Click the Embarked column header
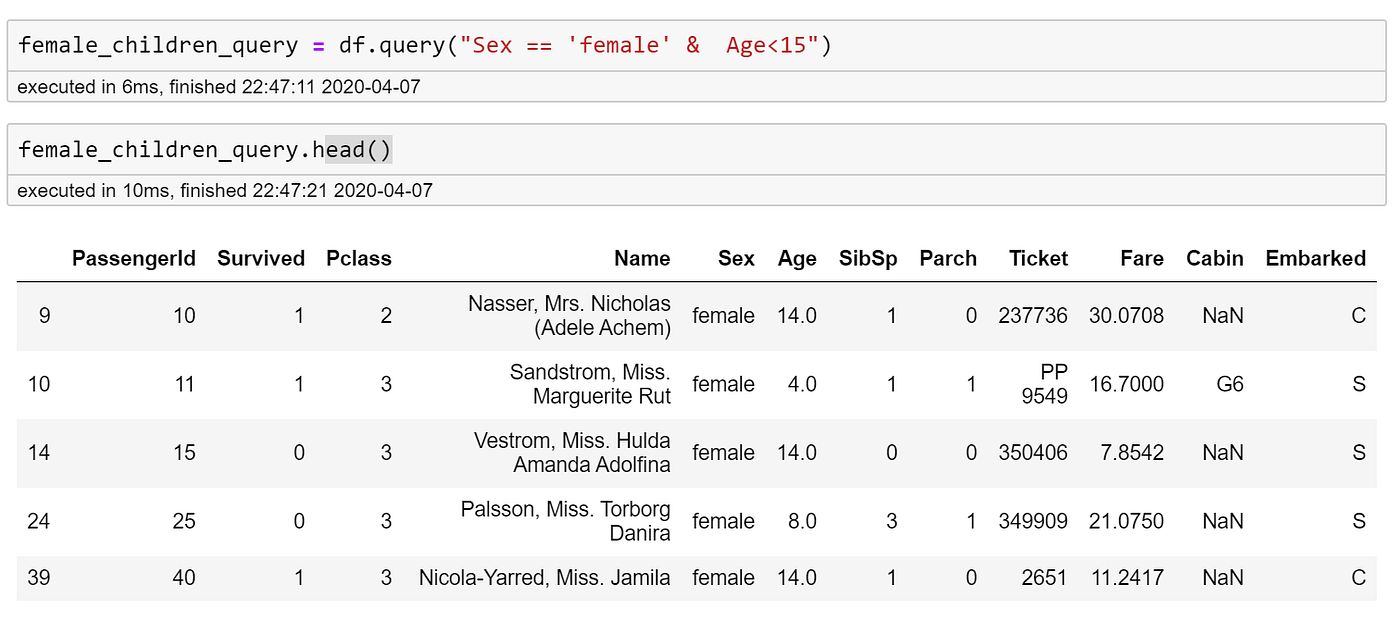Image resolution: width=1400 pixels, height=620 pixels. click(x=1315, y=258)
